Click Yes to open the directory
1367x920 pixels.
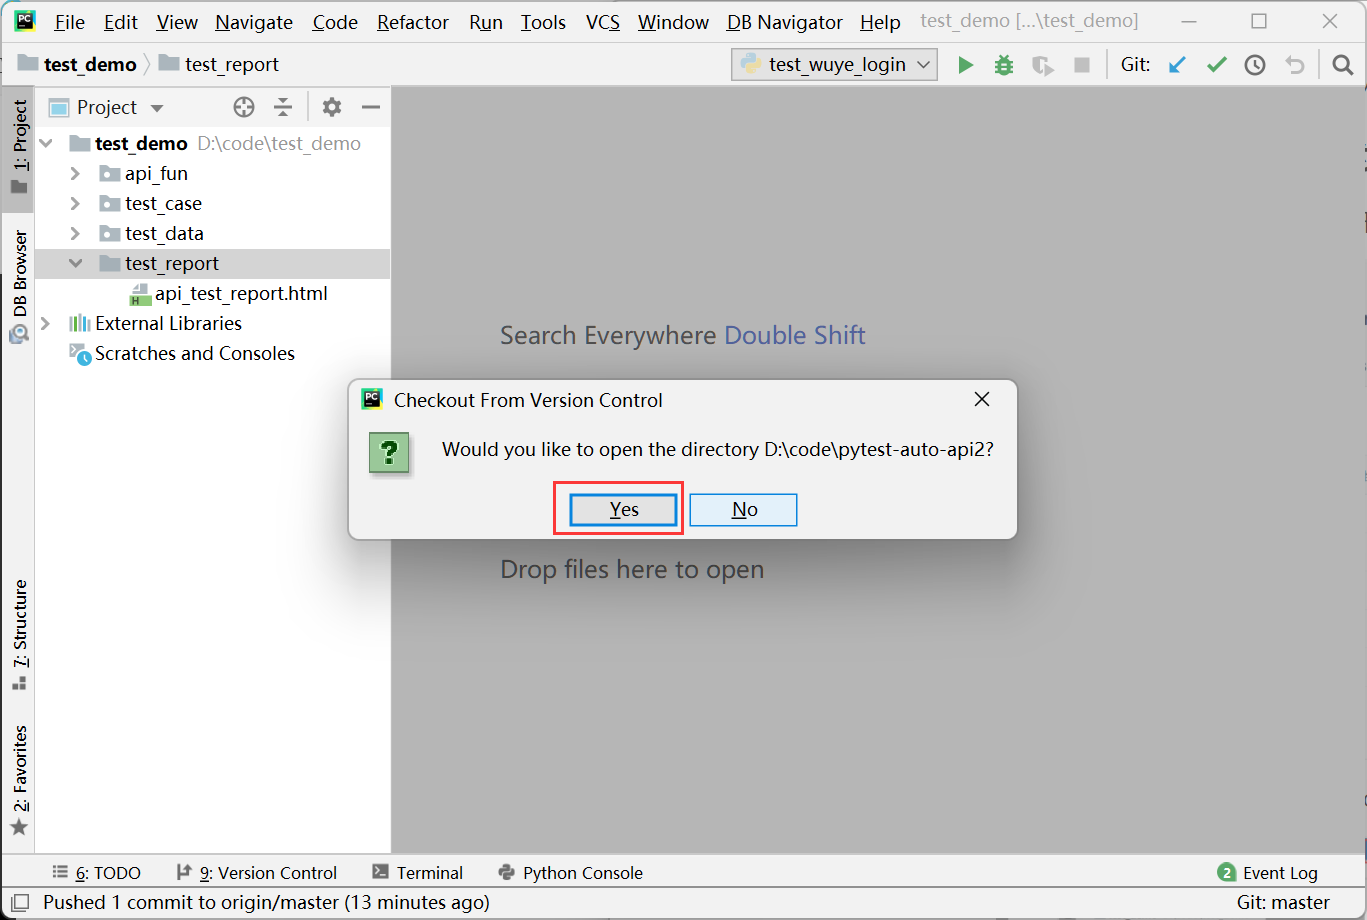pyautogui.click(x=624, y=510)
